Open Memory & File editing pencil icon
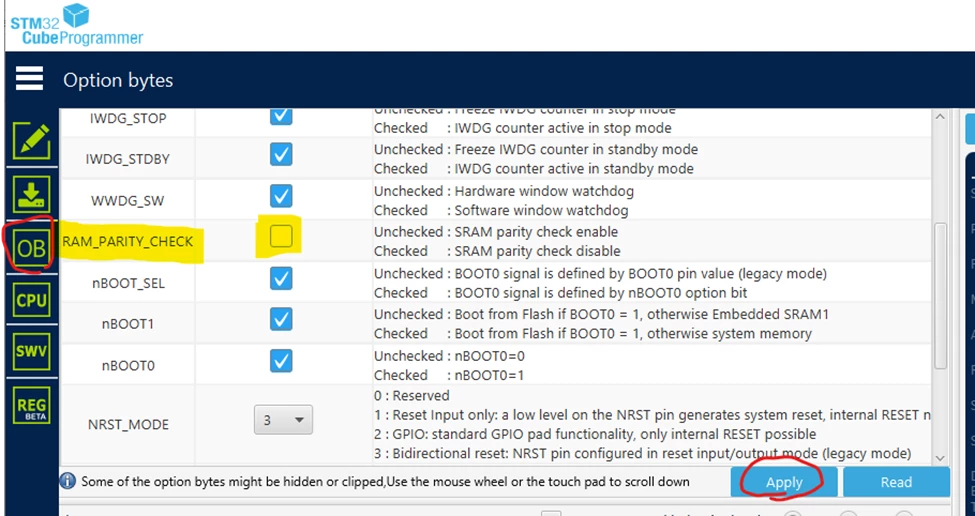Image resolution: width=975 pixels, height=516 pixels. [x=31, y=141]
